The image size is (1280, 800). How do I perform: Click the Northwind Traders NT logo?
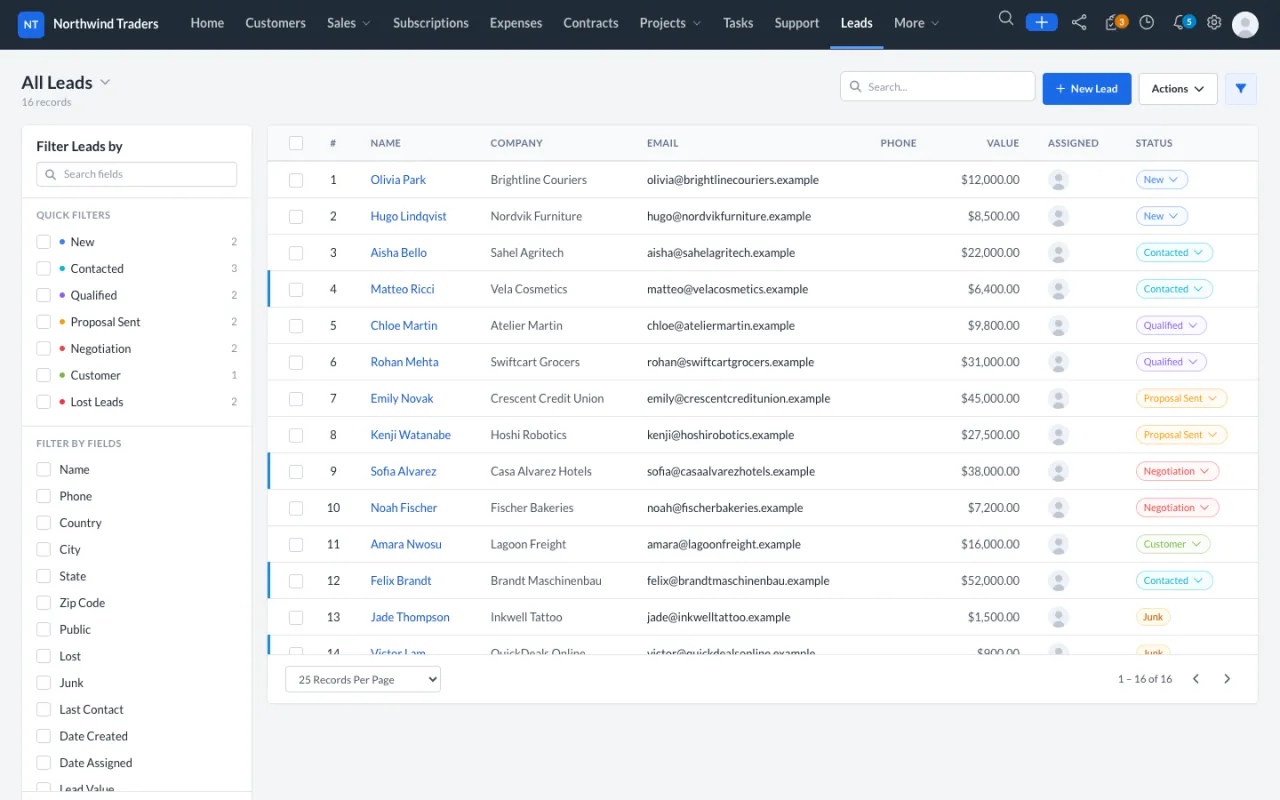[x=31, y=24]
